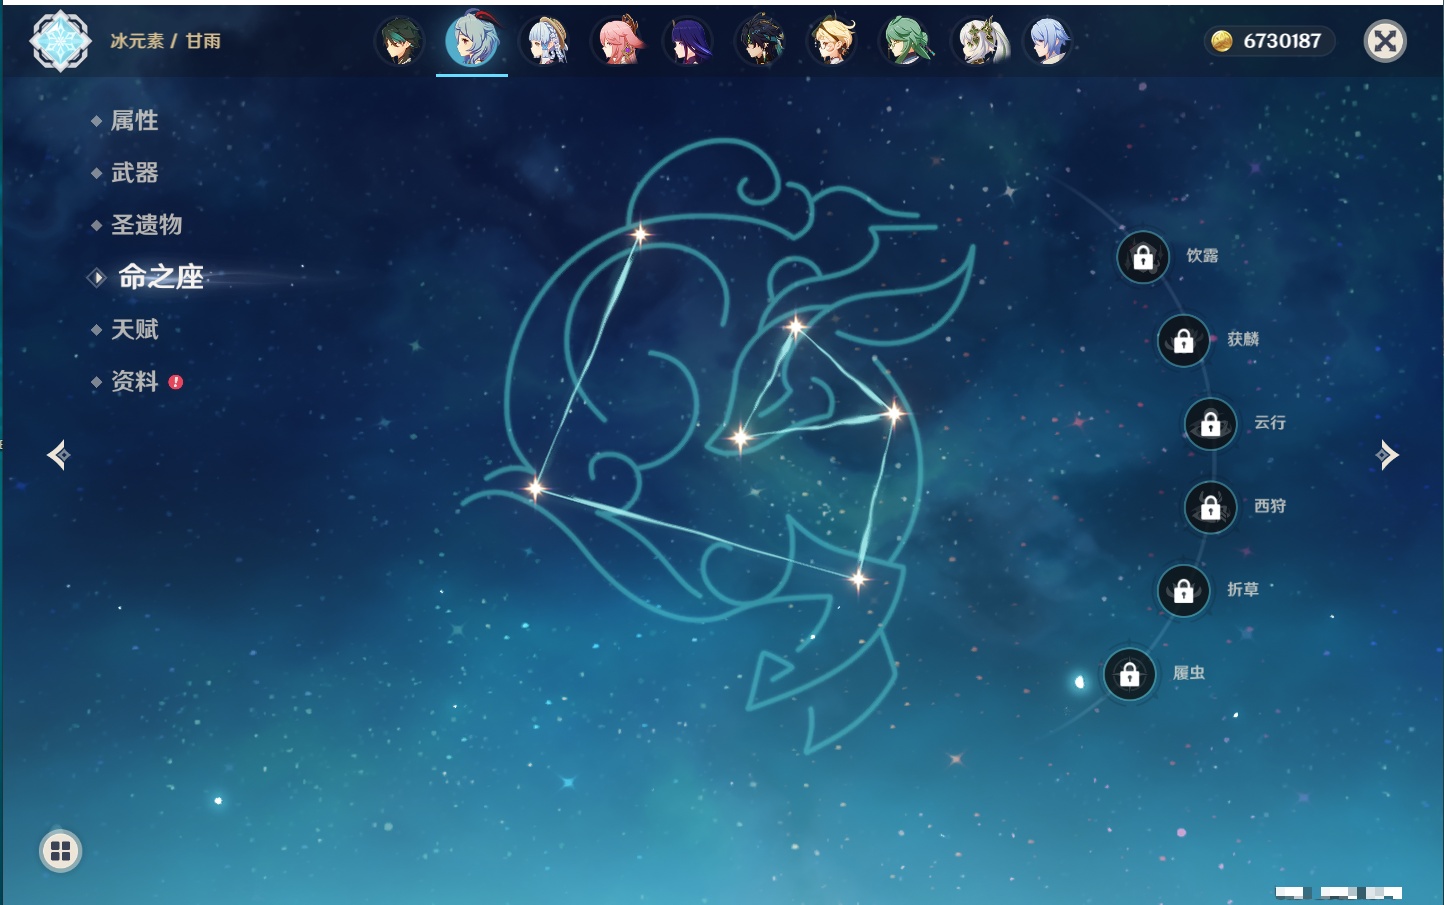Click the 西狩 constellation label
The image size is (1444, 905).
[1270, 506]
